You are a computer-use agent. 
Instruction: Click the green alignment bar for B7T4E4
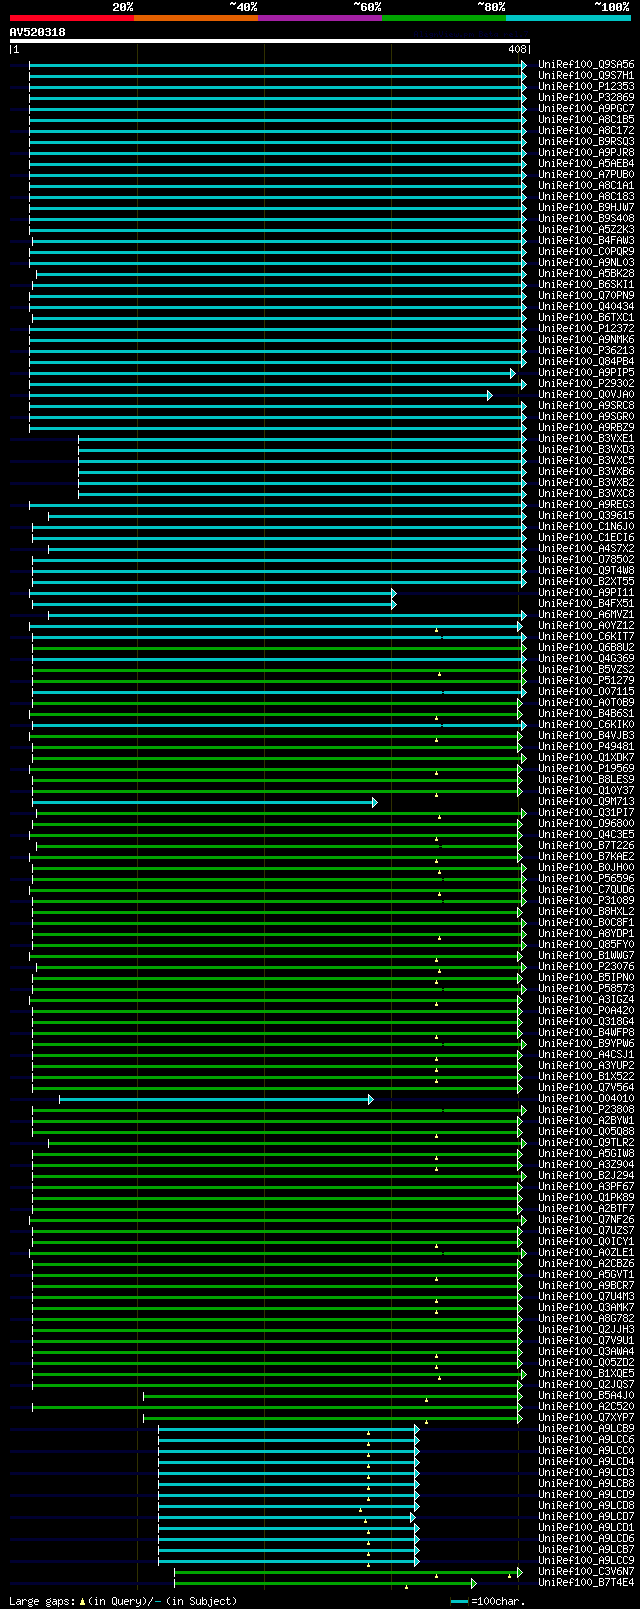[325, 1583]
